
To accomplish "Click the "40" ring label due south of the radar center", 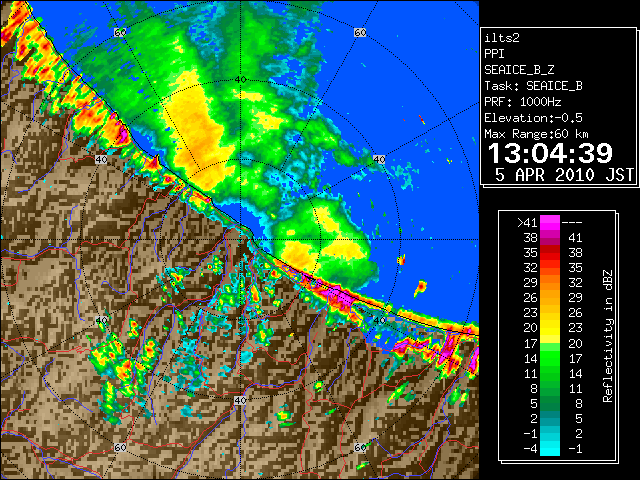I will pyautogui.click(x=240, y=400).
